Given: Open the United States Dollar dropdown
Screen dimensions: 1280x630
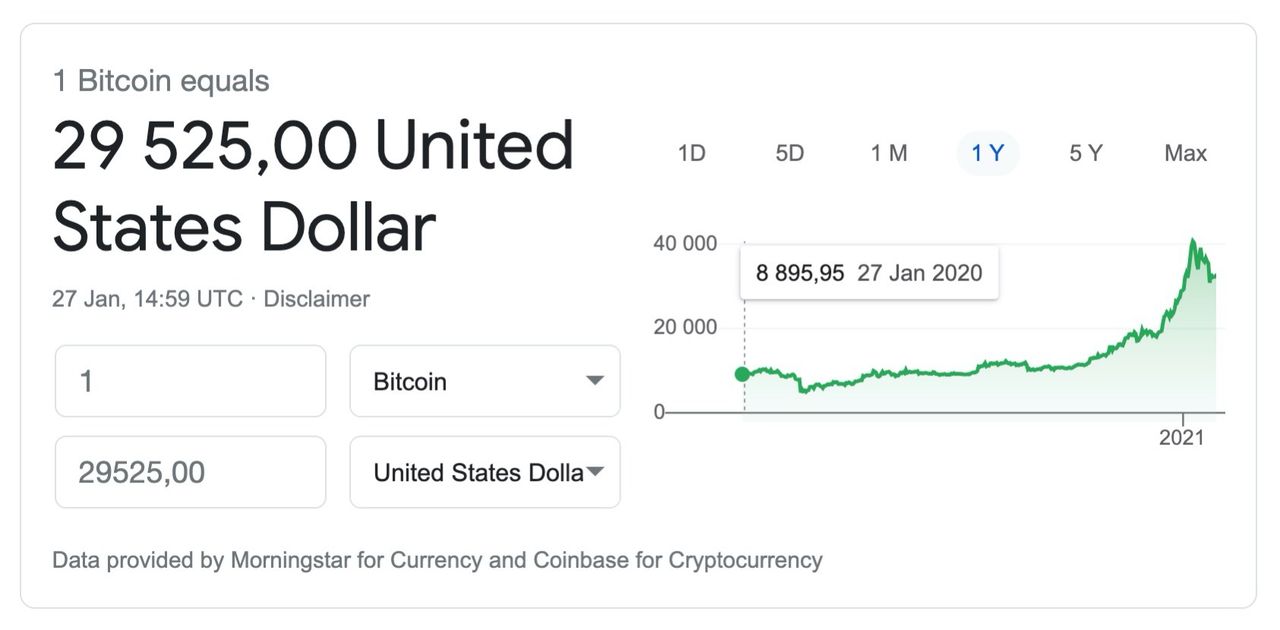Looking at the screenshot, I should [x=485, y=472].
